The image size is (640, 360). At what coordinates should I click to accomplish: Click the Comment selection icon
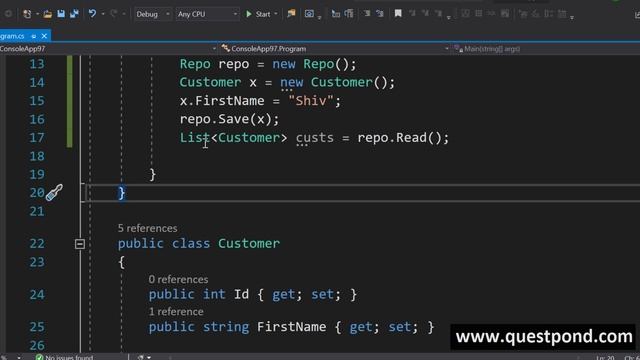pos(336,14)
